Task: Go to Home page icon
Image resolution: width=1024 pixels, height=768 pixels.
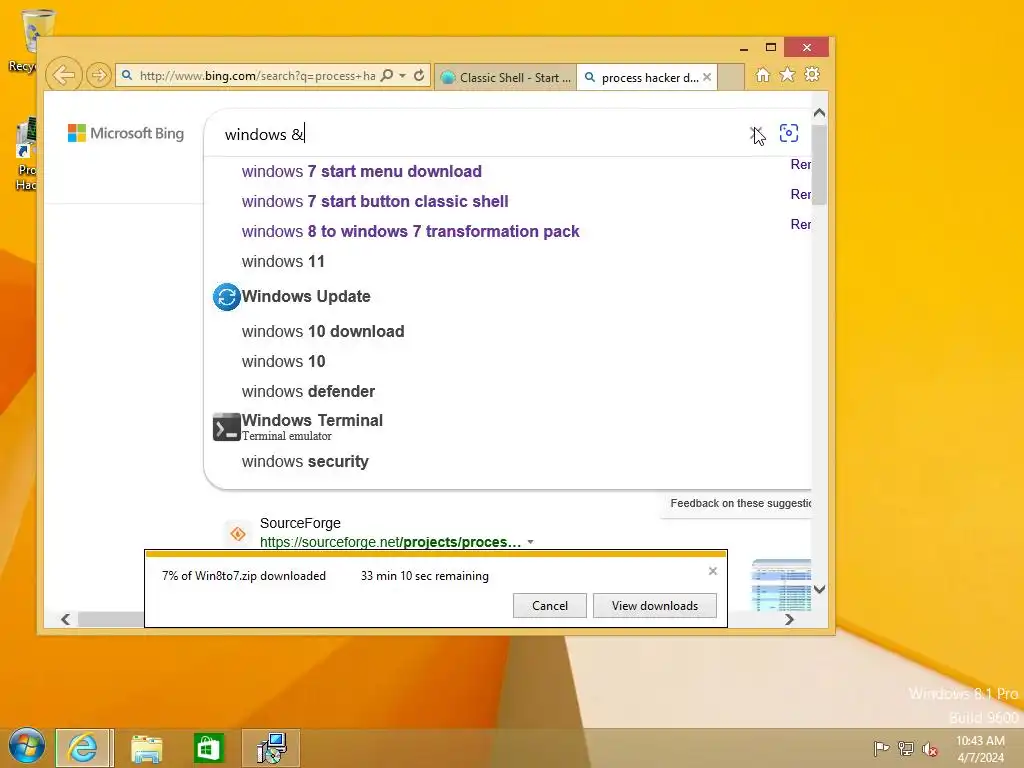Action: 763,75
